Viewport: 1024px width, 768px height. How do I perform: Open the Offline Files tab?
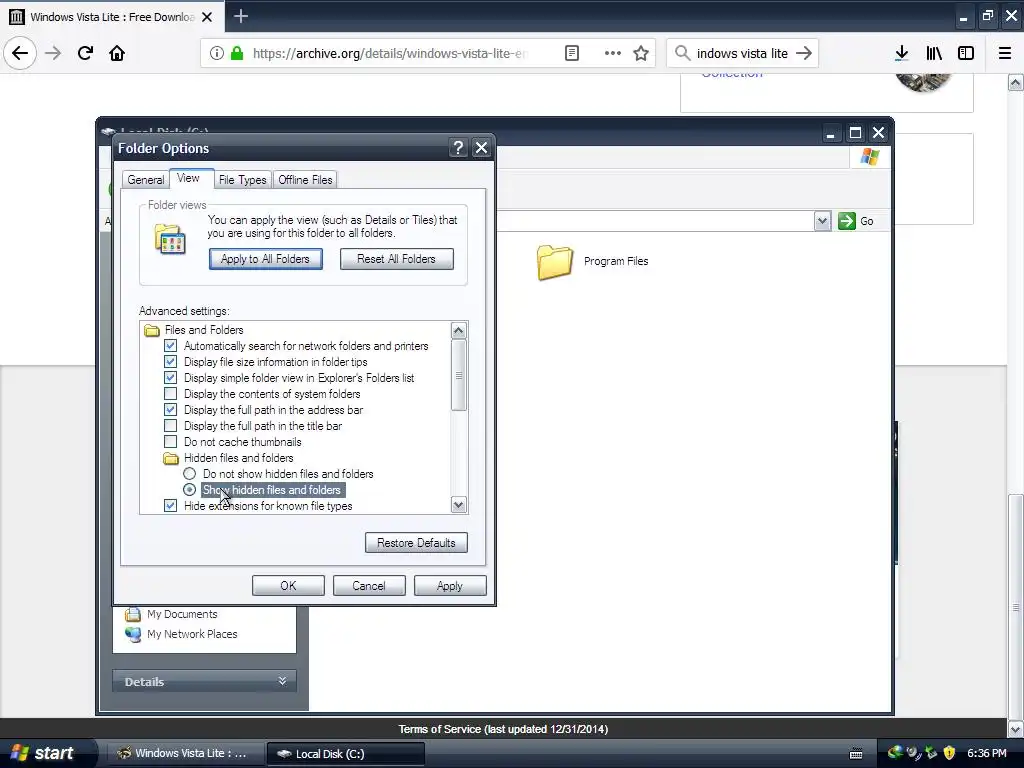click(x=305, y=180)
